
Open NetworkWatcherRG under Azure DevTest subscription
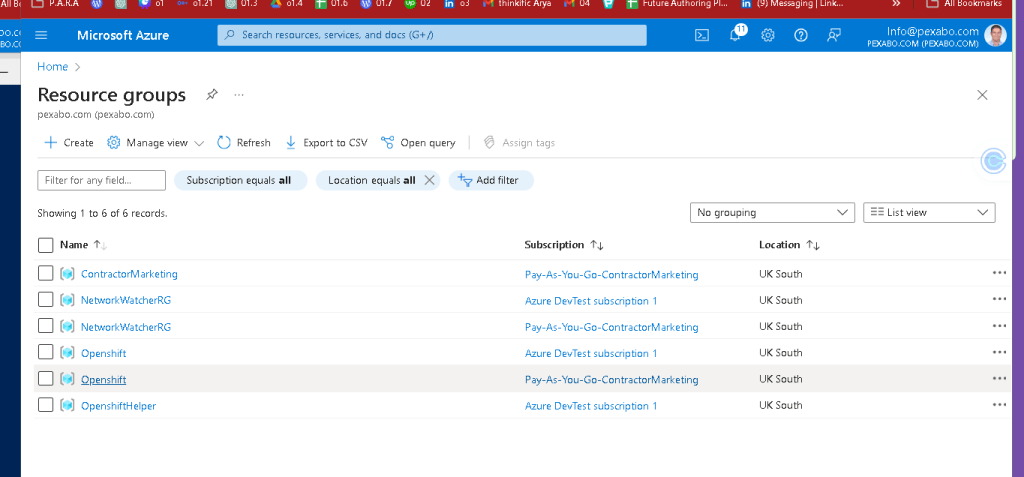[x=126, y=301]
